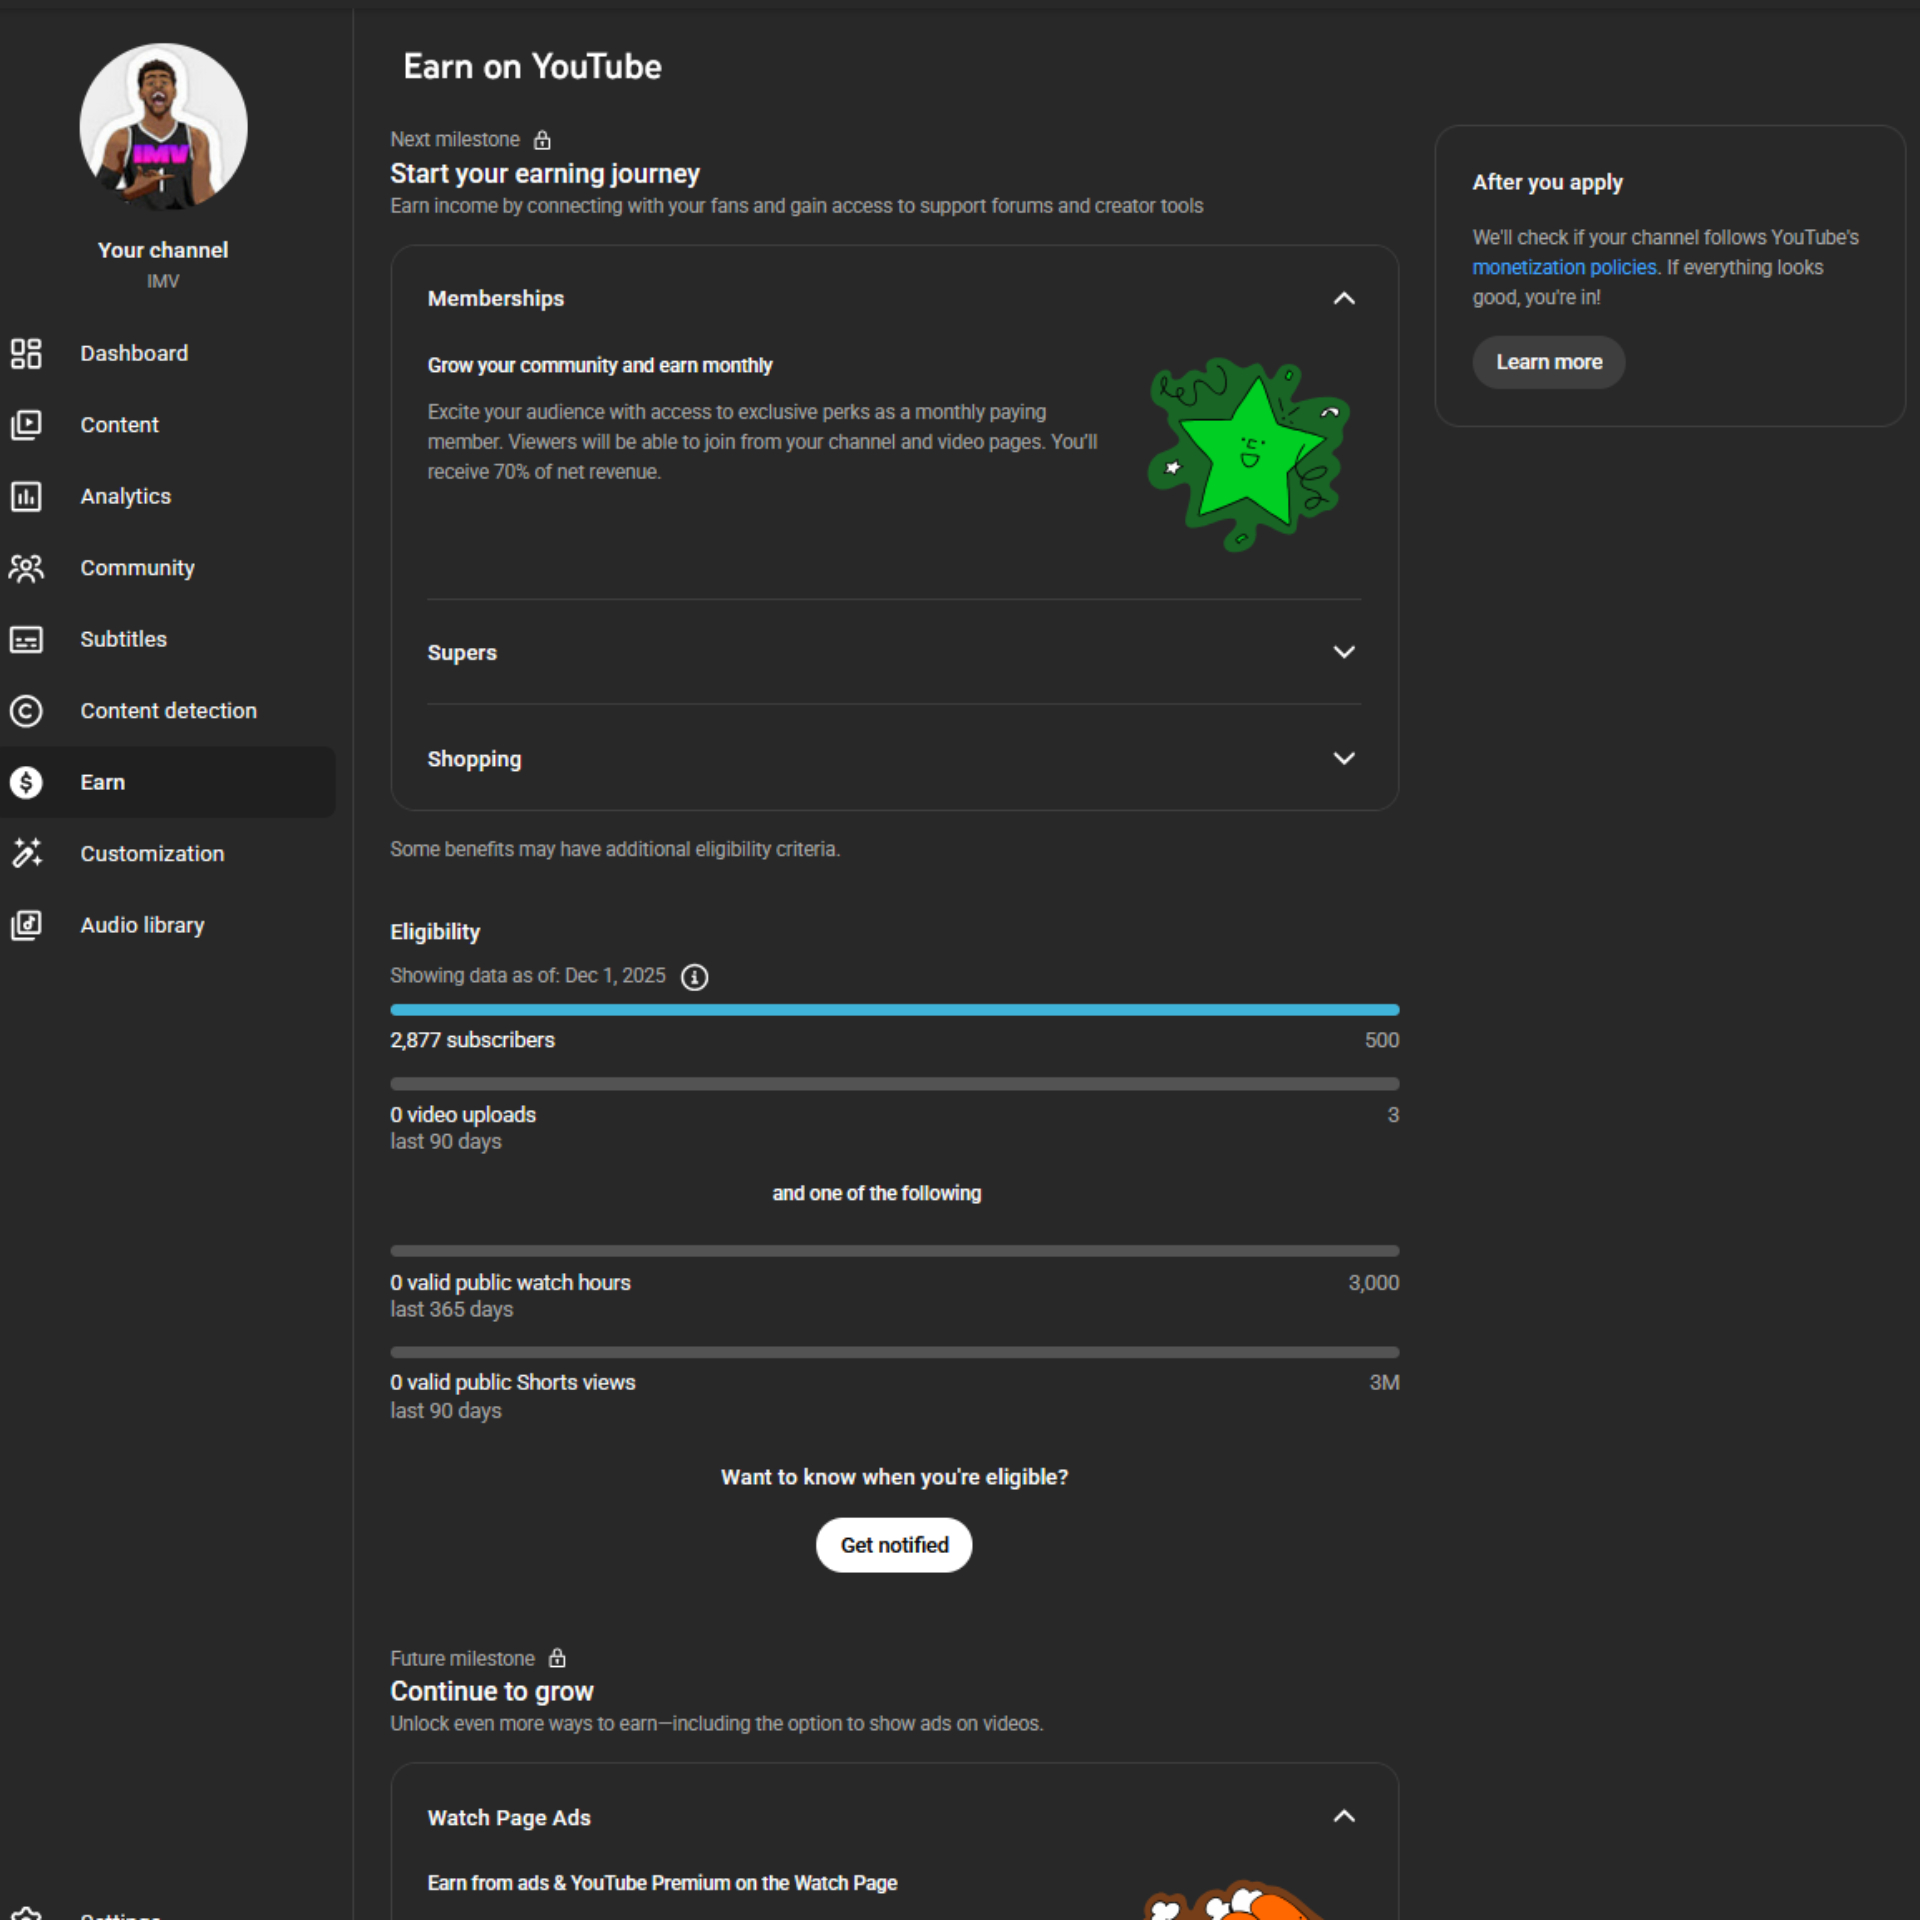The height and width of the screenshot is (1920, 1920).
Task: Expand the Shopping section
Action: tap(1344, 758)
